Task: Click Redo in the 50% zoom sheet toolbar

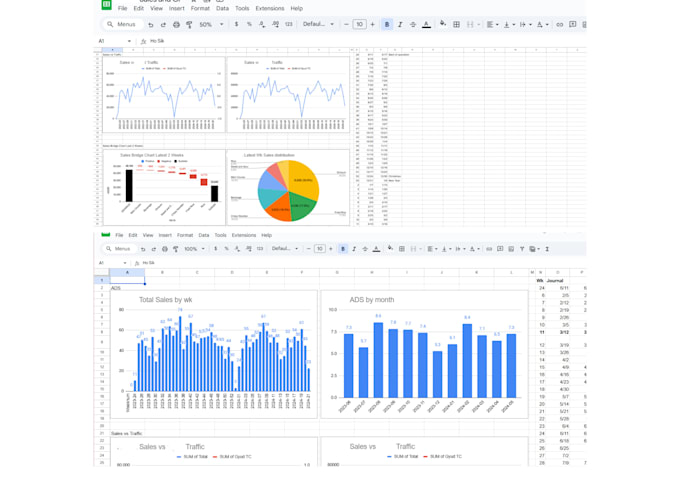Action: (163, 25)
